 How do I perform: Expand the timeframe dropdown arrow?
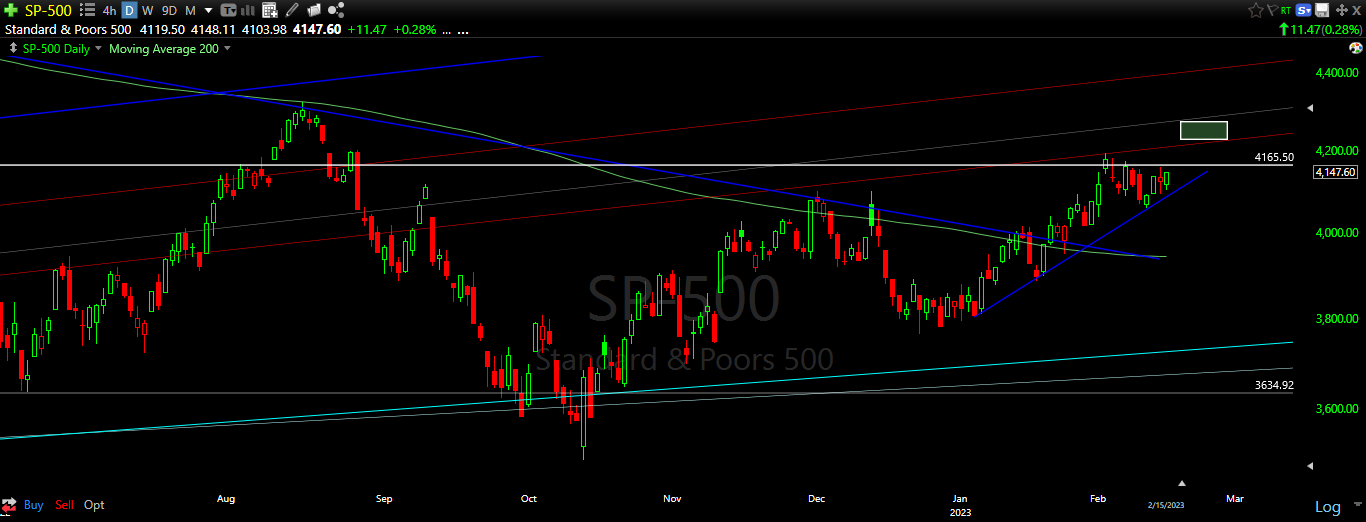208,10
